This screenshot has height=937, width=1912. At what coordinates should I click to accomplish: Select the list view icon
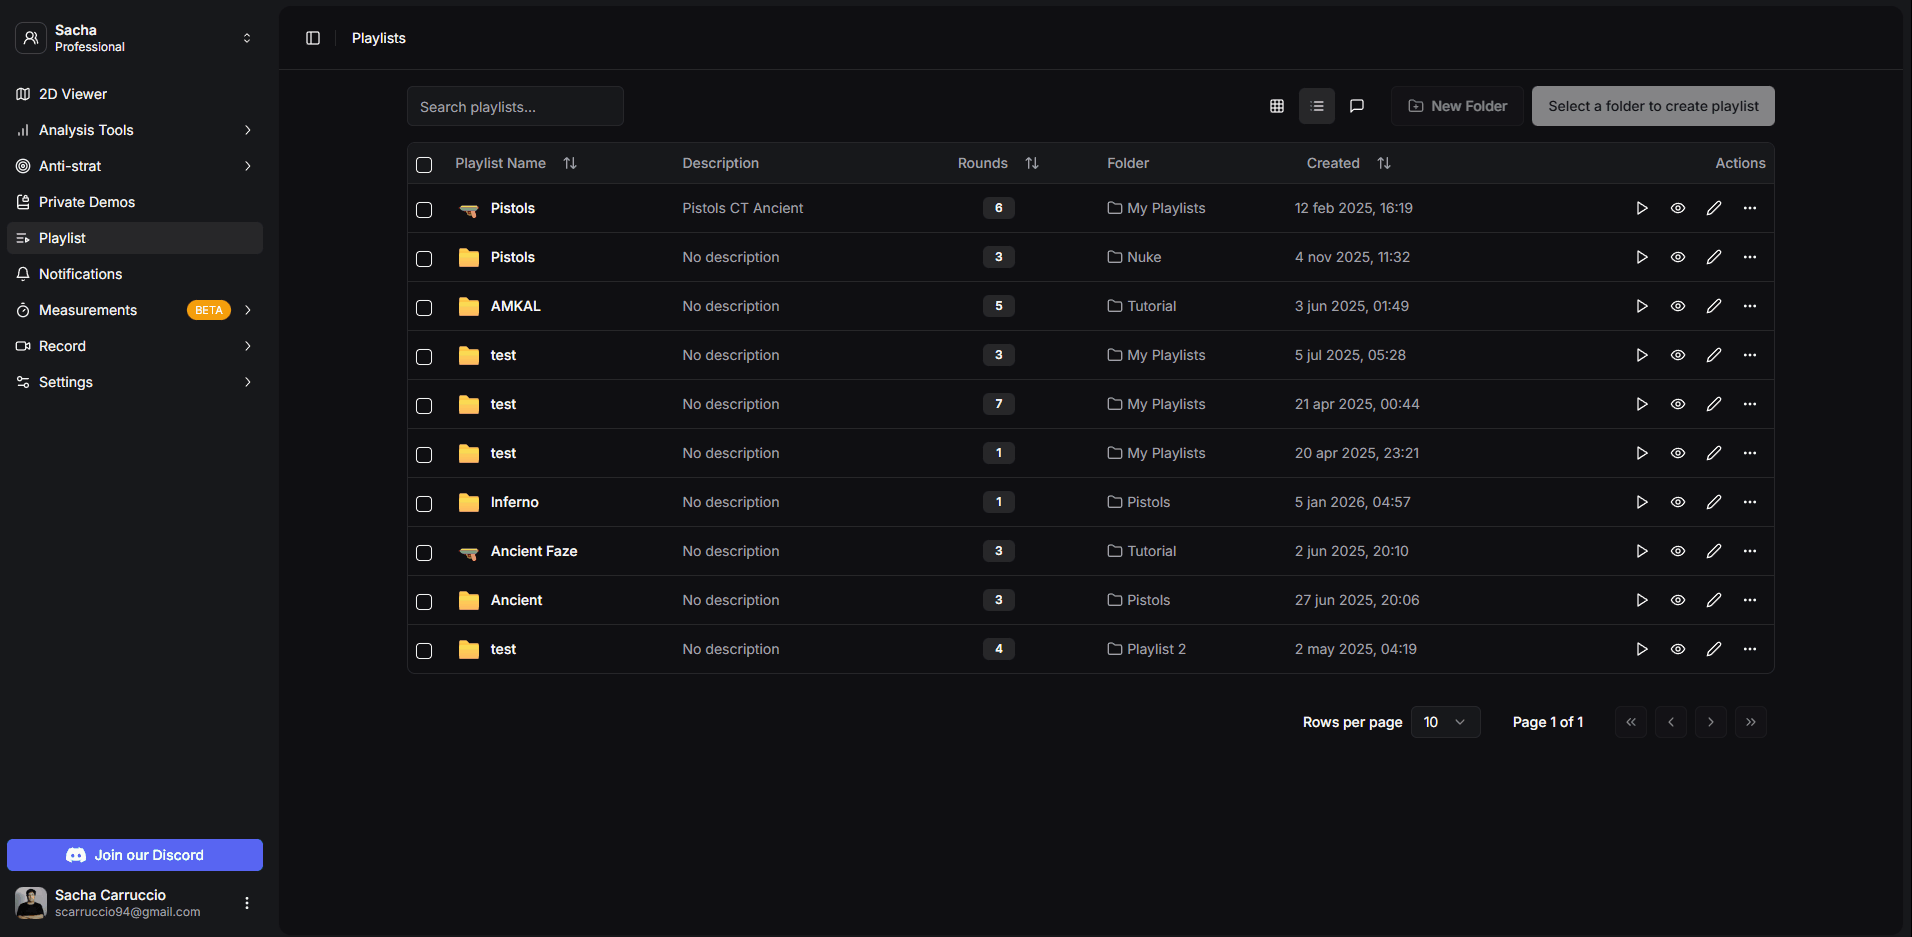tap(1317, 105)
